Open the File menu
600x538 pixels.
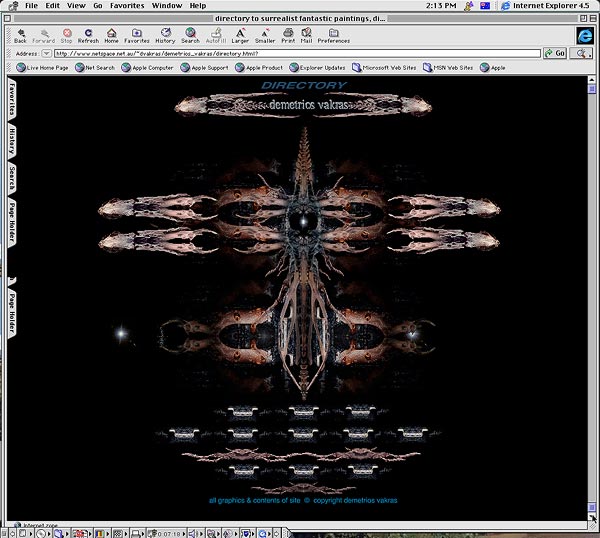(31, 6)
